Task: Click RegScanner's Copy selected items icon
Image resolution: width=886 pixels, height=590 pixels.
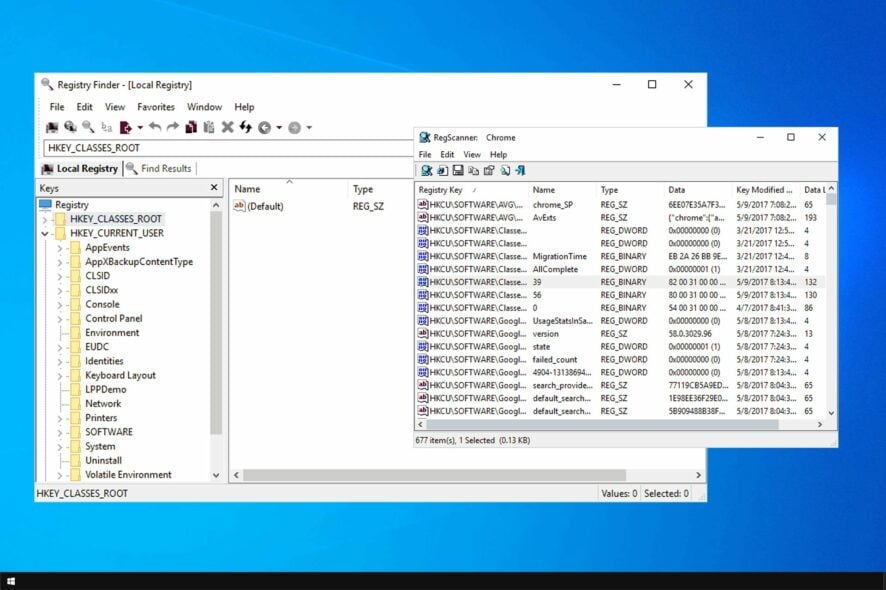Action: point(474,171)
